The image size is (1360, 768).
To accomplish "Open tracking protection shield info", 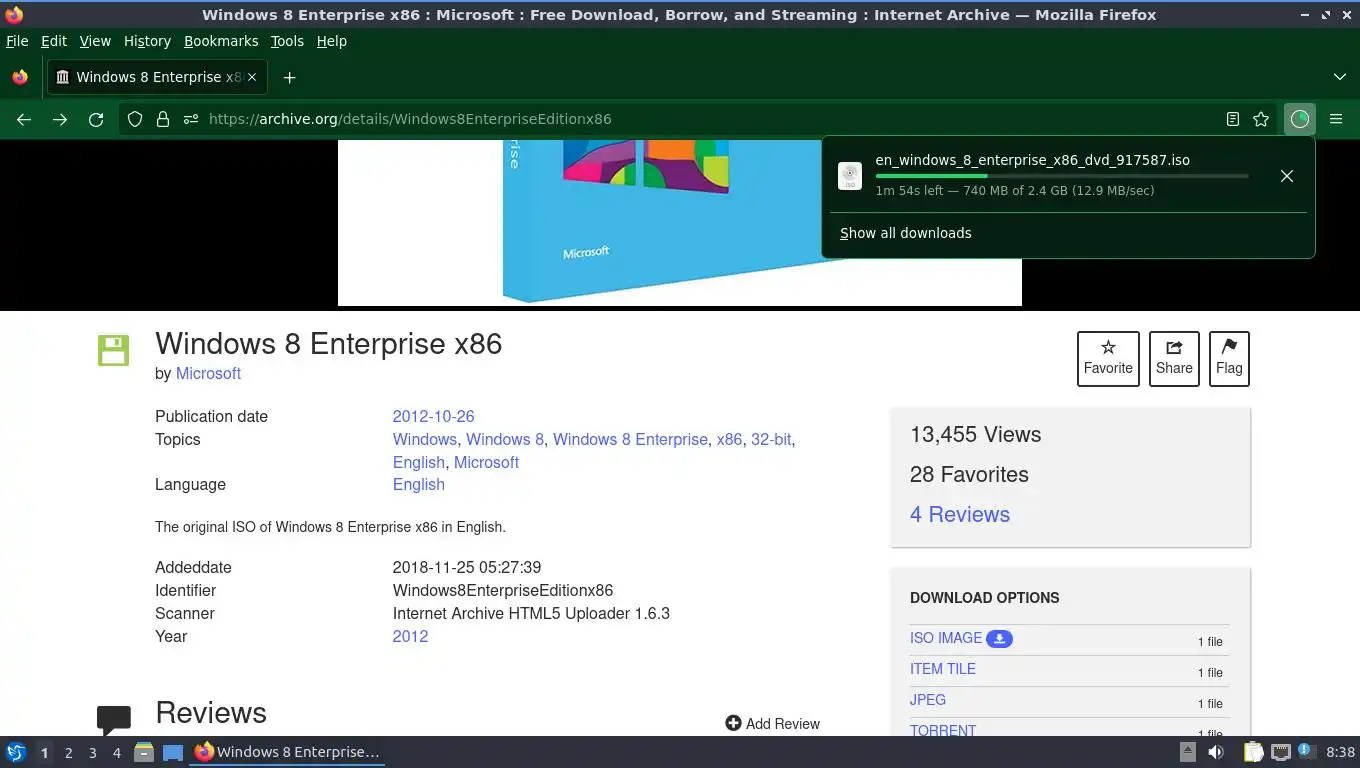I will pos(135,119).
